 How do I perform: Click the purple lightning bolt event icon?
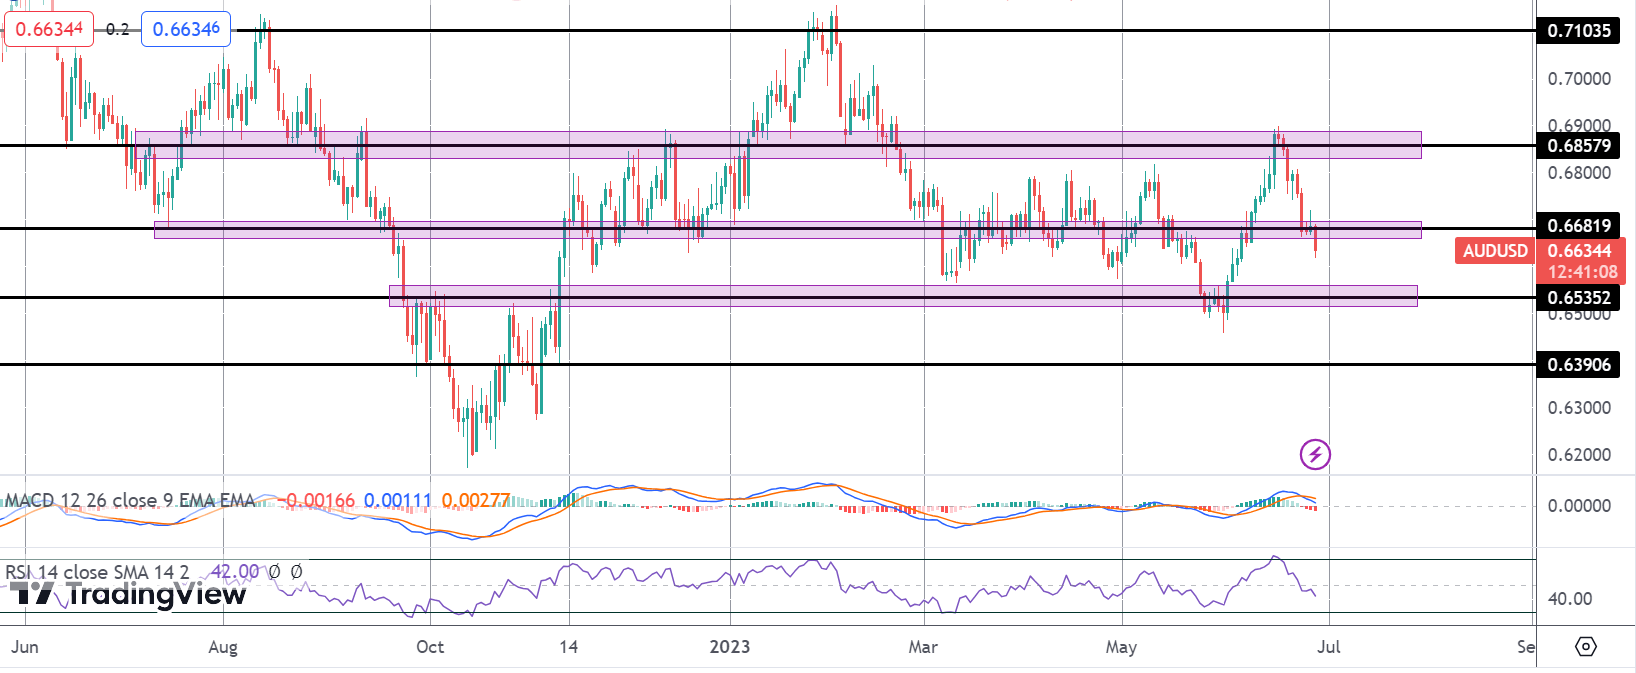pyautogui.click(x=1315, y=455)
